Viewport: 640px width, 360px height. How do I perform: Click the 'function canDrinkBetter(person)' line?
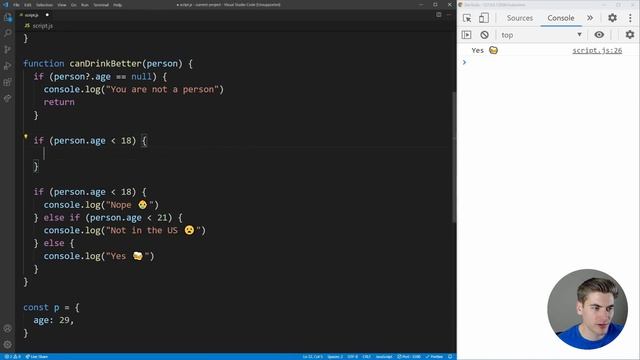[x=108, y=64]
